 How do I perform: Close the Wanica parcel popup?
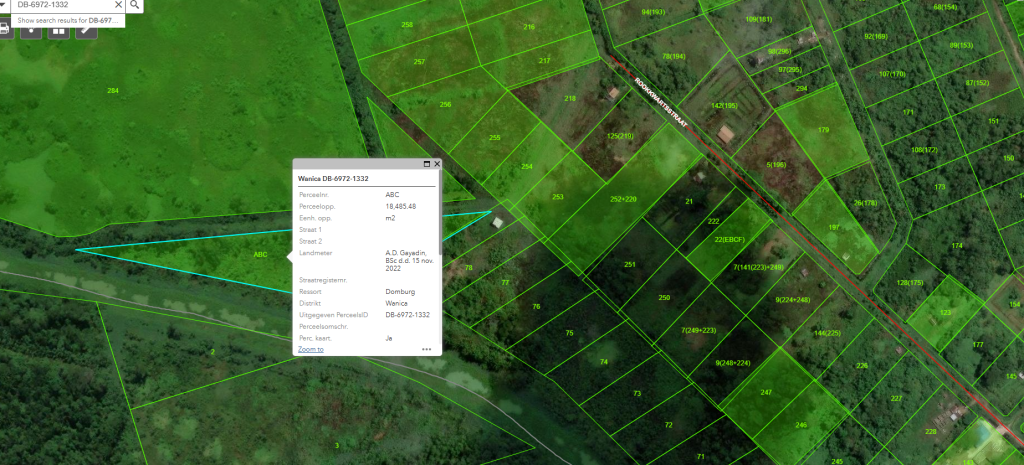(x=437, y=163)
